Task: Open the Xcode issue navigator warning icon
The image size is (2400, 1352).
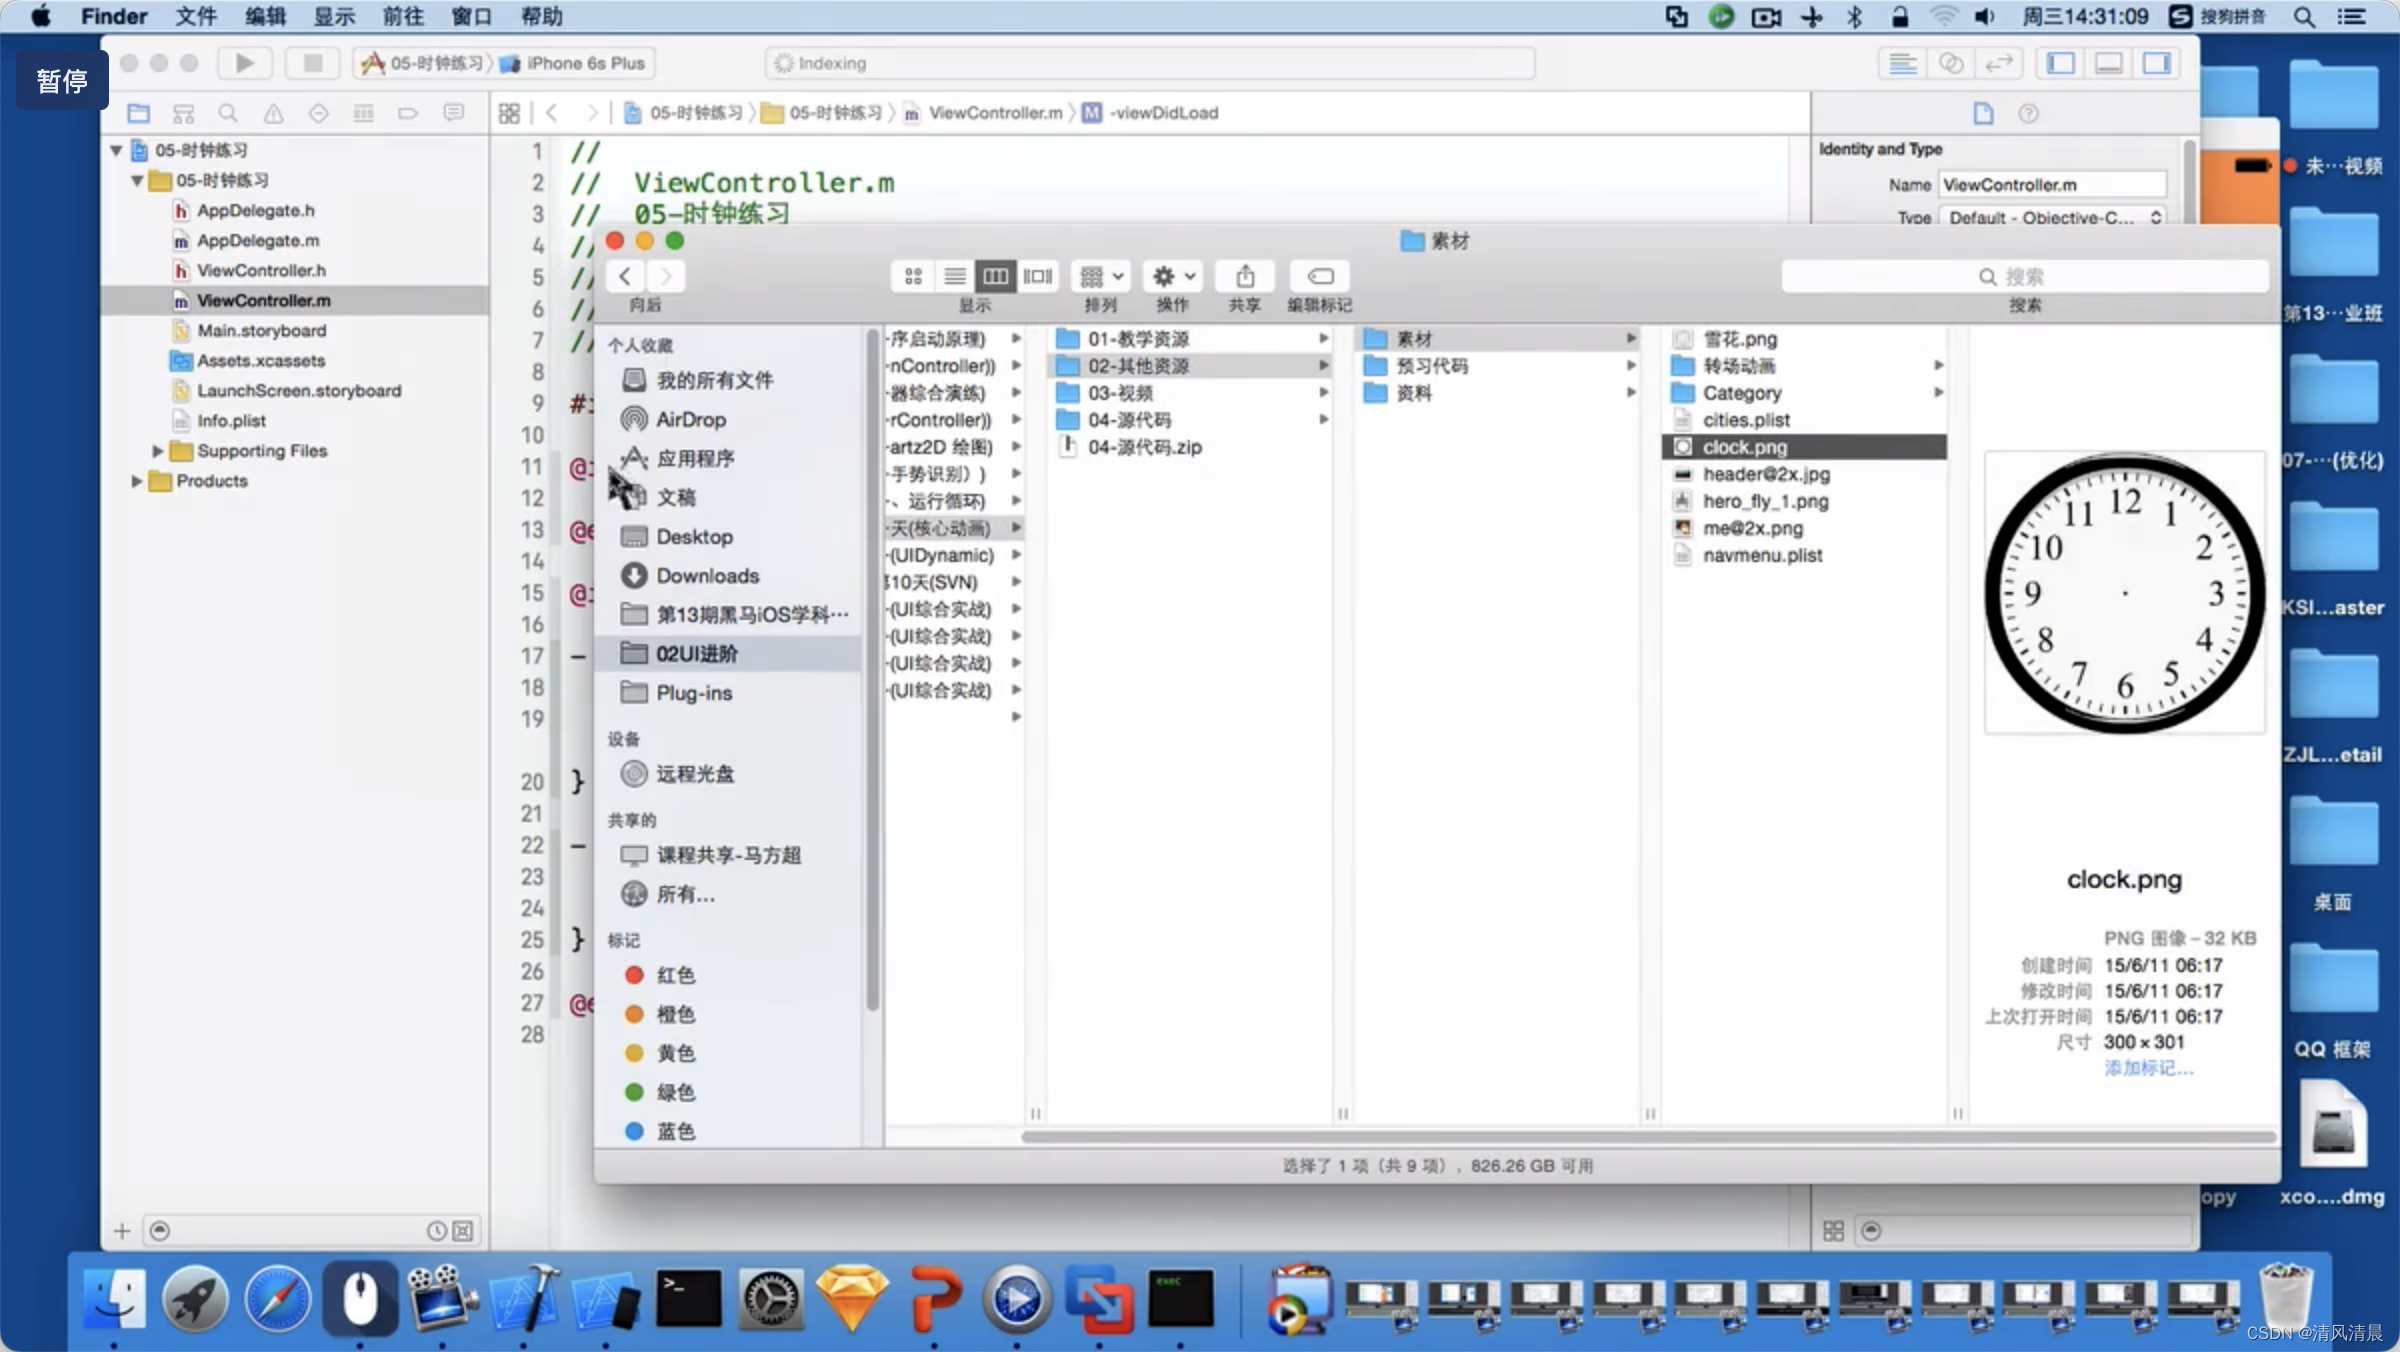Action: pos(273,113)
